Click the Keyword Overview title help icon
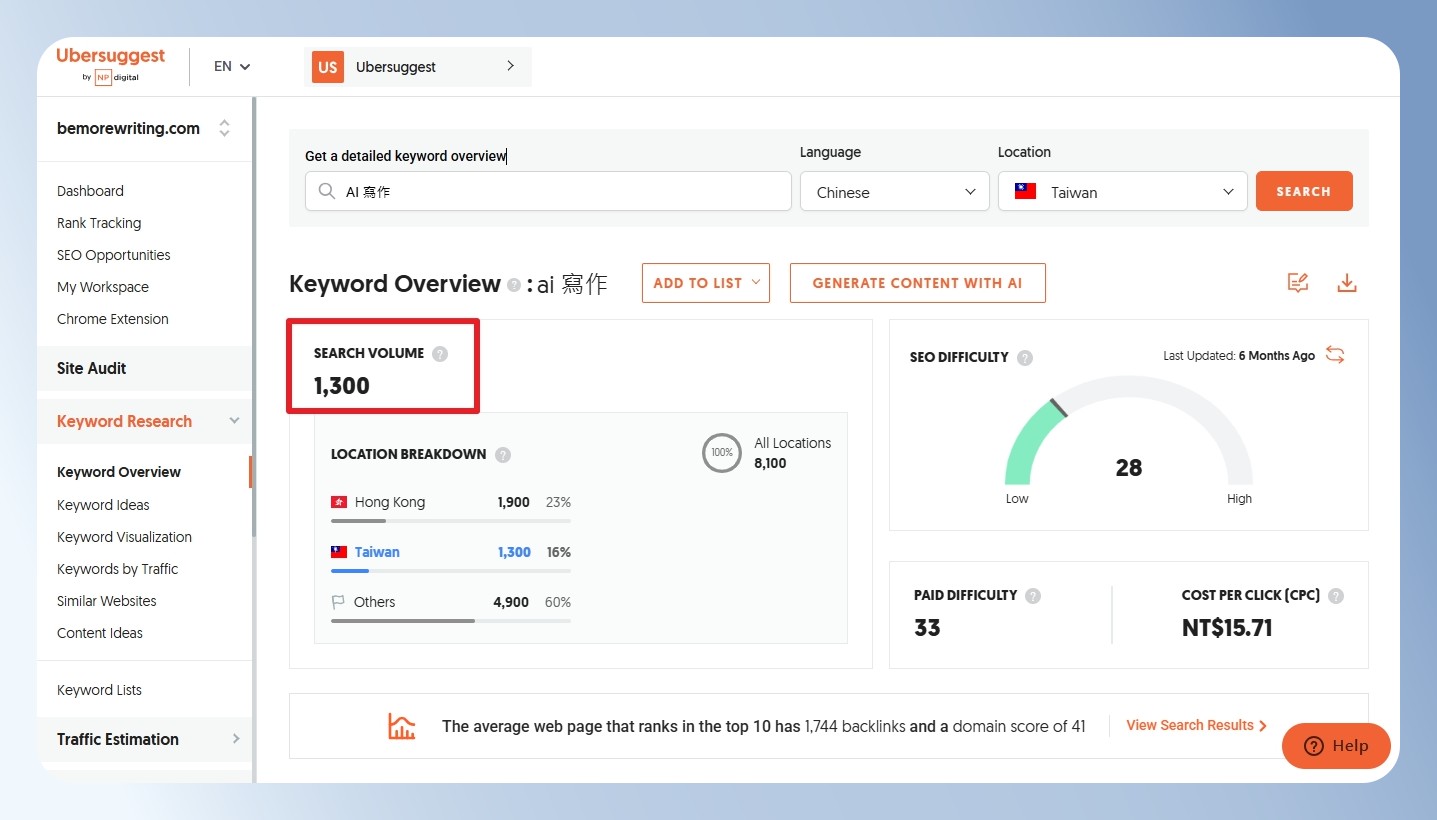The height and width of the screenshot is (820, 1437). (x=514, y=285)
